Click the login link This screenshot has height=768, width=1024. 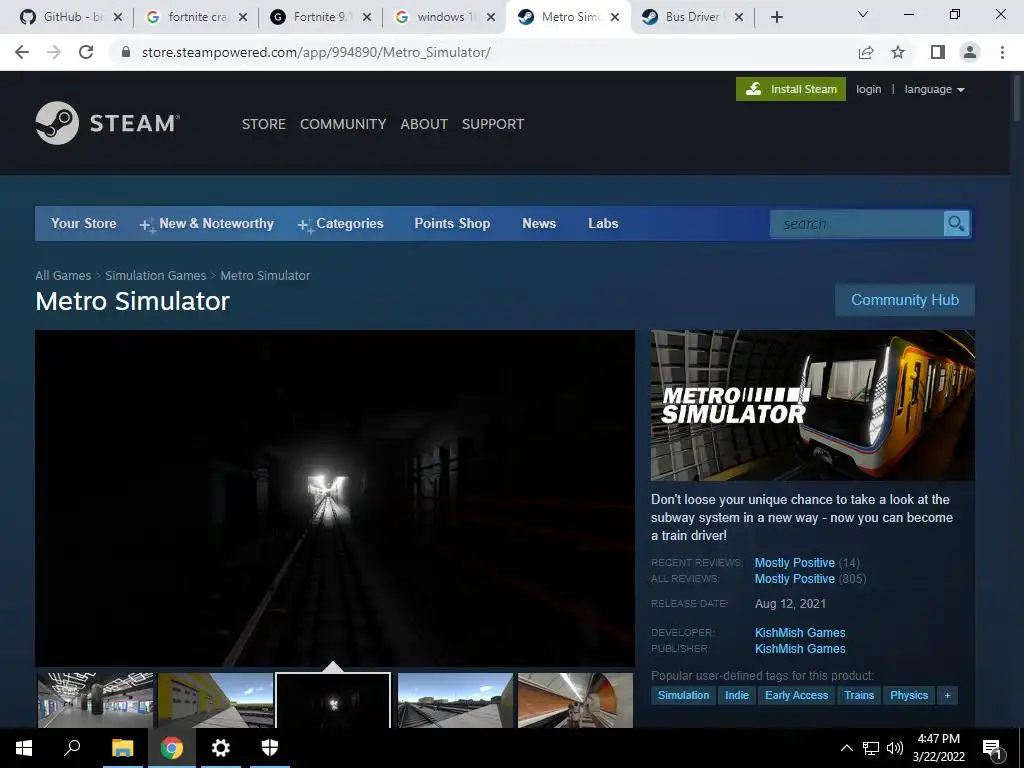[869, 89]
